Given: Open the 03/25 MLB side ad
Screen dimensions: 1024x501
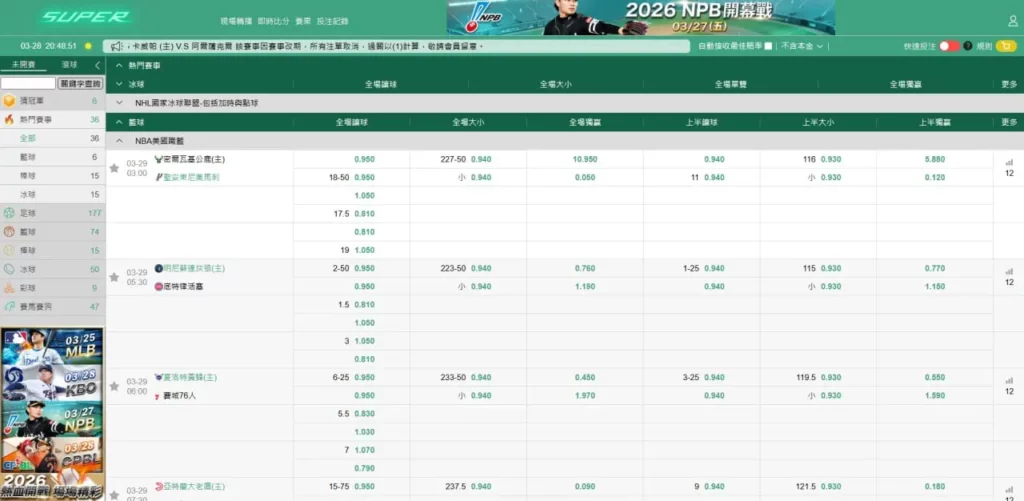Looking at the screenshot, I should click(x=53, y=347).
